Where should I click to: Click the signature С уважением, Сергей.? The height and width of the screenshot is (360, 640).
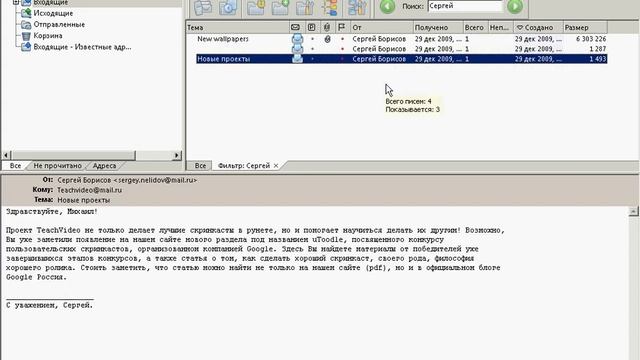[50, 305]
